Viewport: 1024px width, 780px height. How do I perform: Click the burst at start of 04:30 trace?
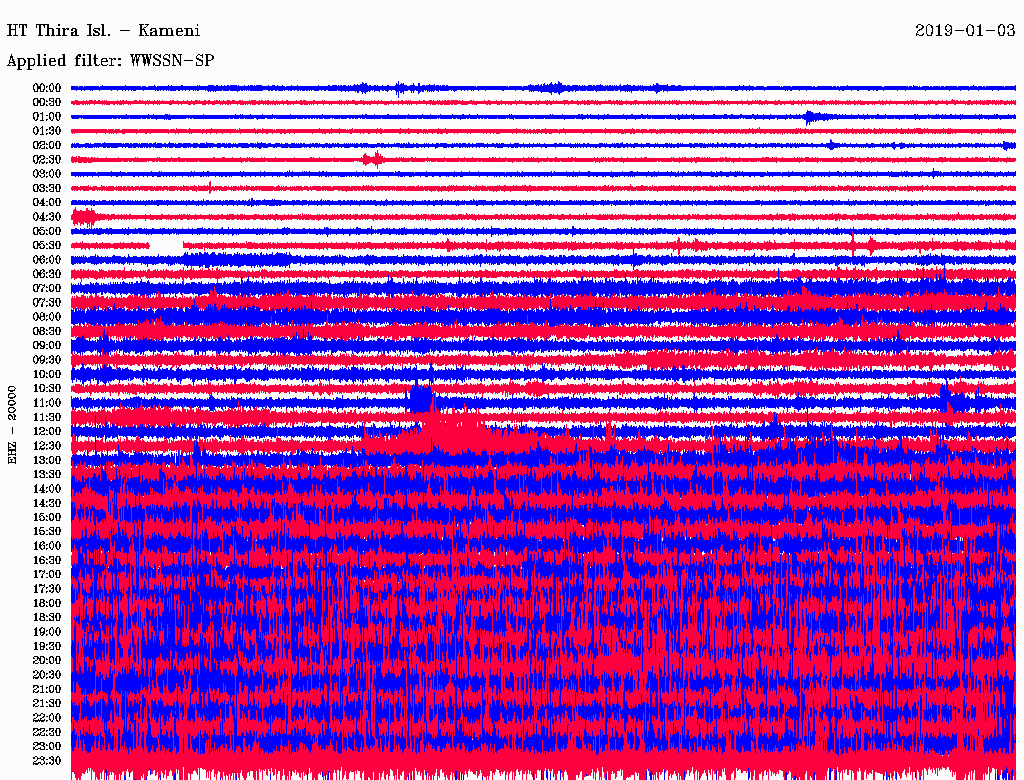click(x=84, y=217)
